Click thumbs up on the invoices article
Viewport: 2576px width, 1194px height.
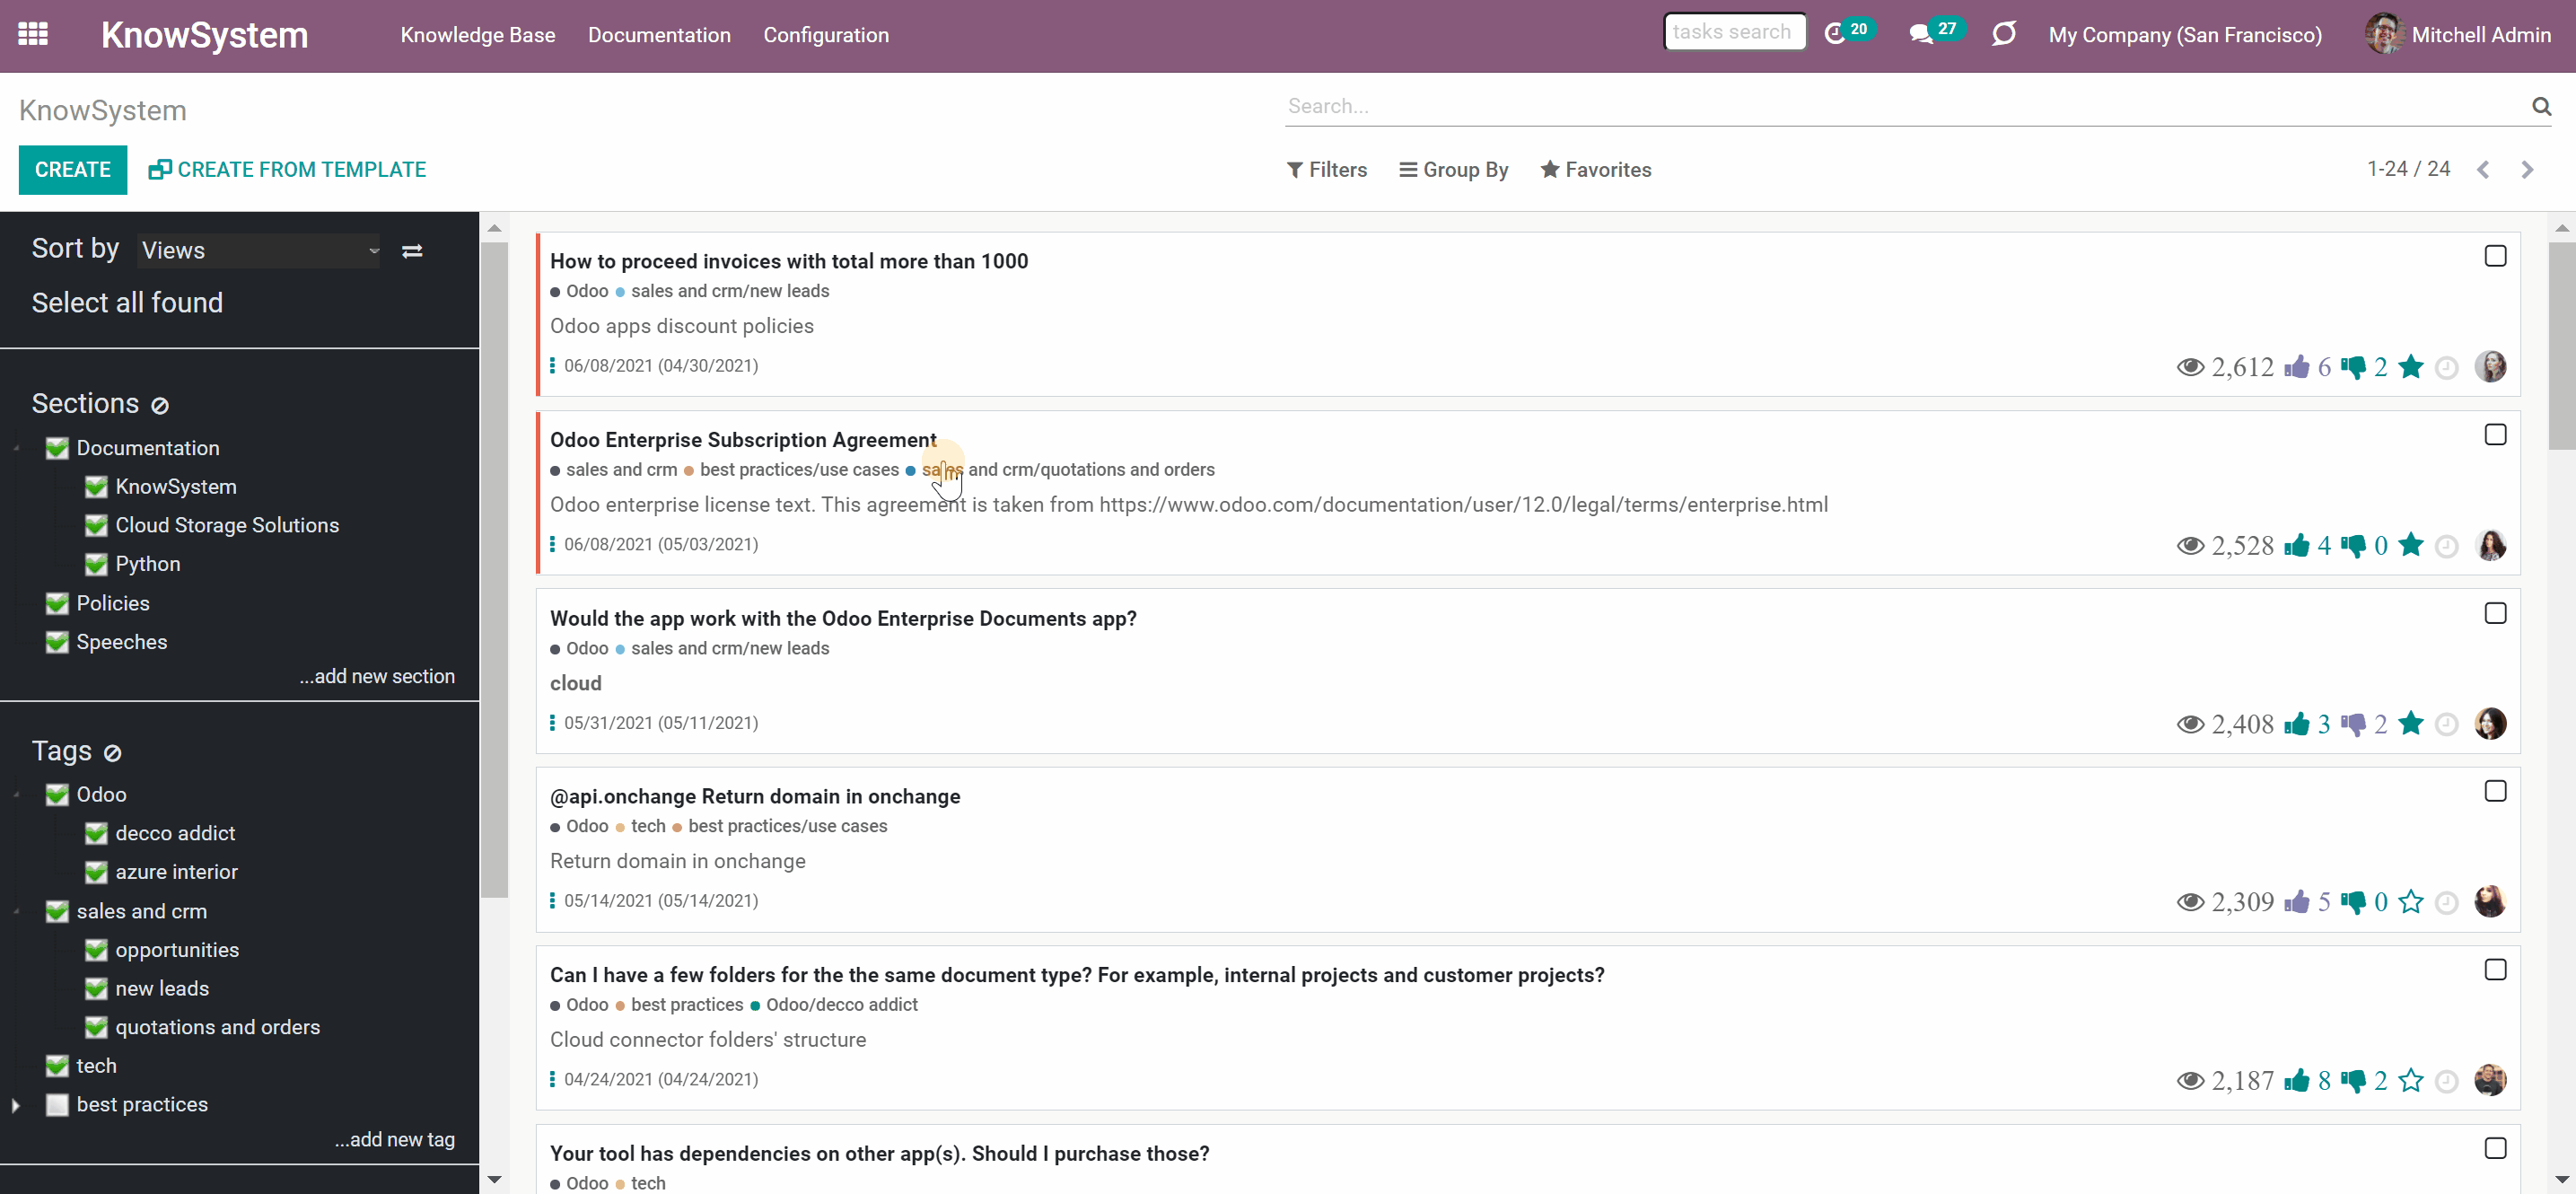(x=2297, y=367)
